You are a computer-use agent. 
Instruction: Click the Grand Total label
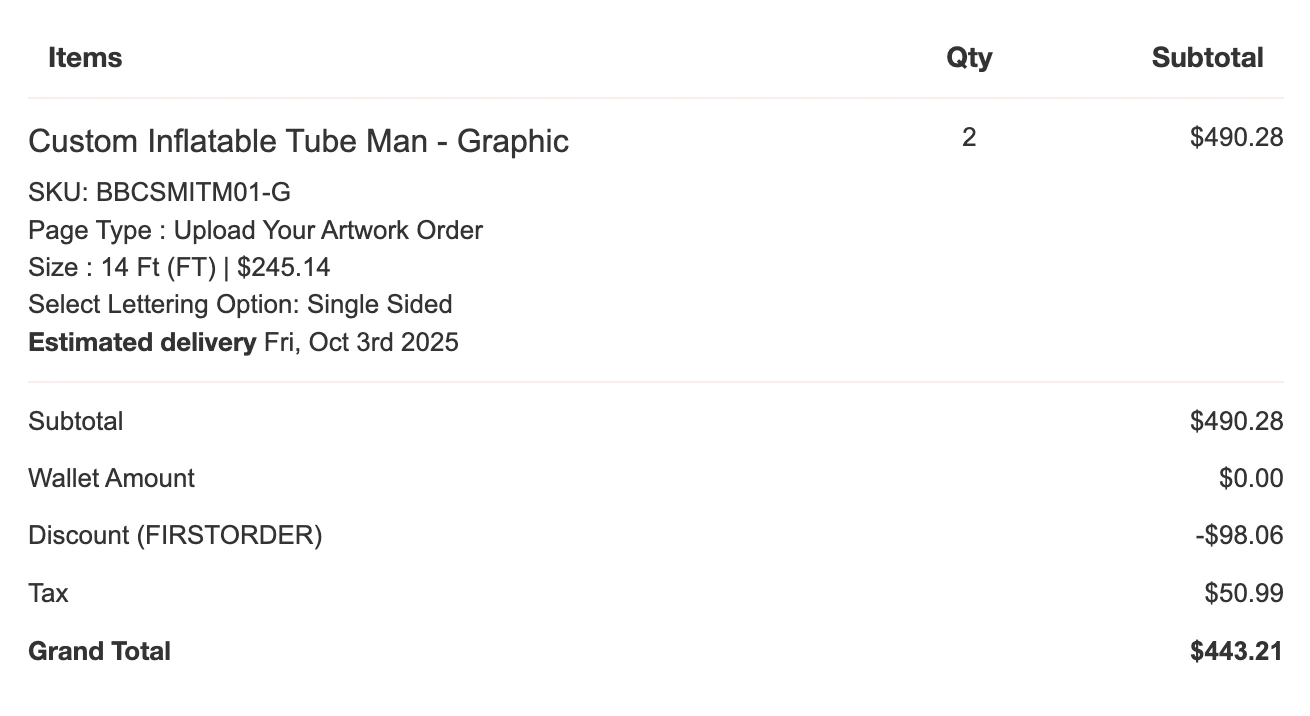pyautogui.click(x=99, y=651)
